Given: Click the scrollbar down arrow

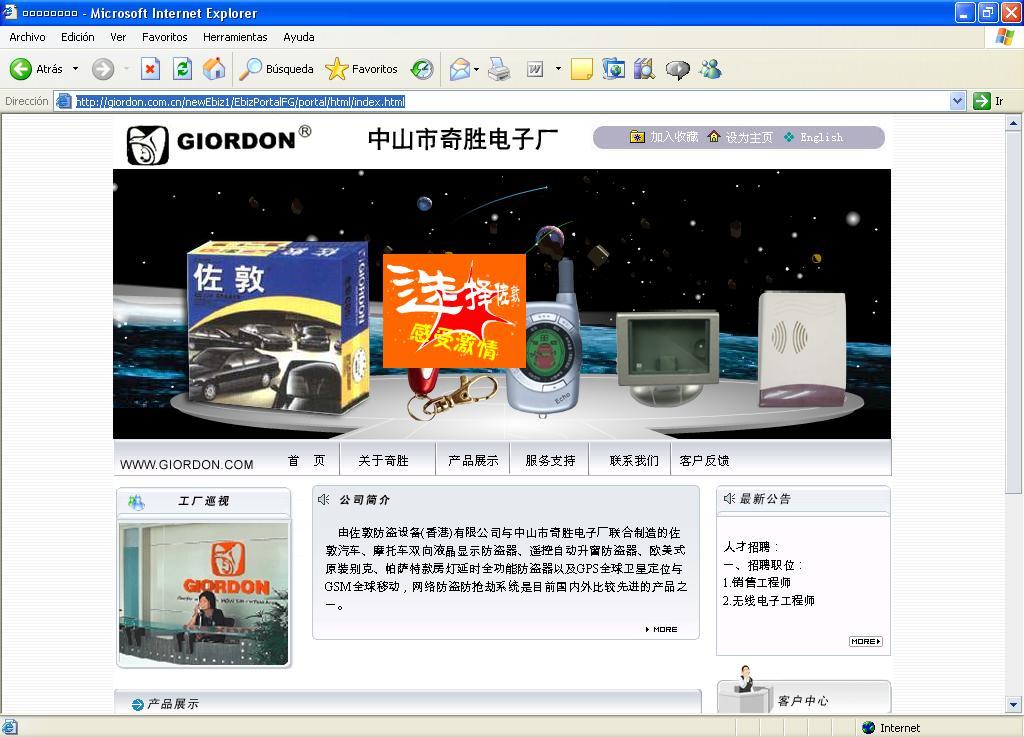Looking at the screenshot, I should pos(1014,705).
